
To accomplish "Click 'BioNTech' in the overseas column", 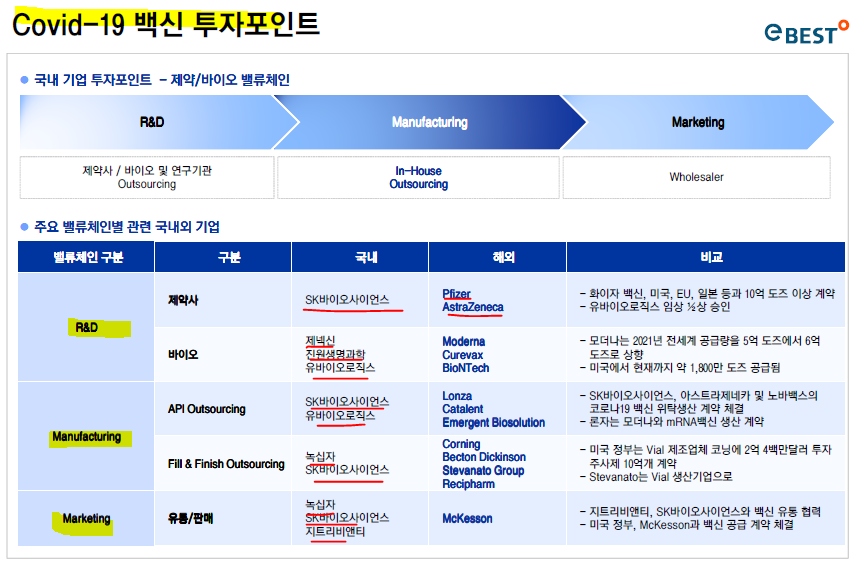I will point(466,368).
